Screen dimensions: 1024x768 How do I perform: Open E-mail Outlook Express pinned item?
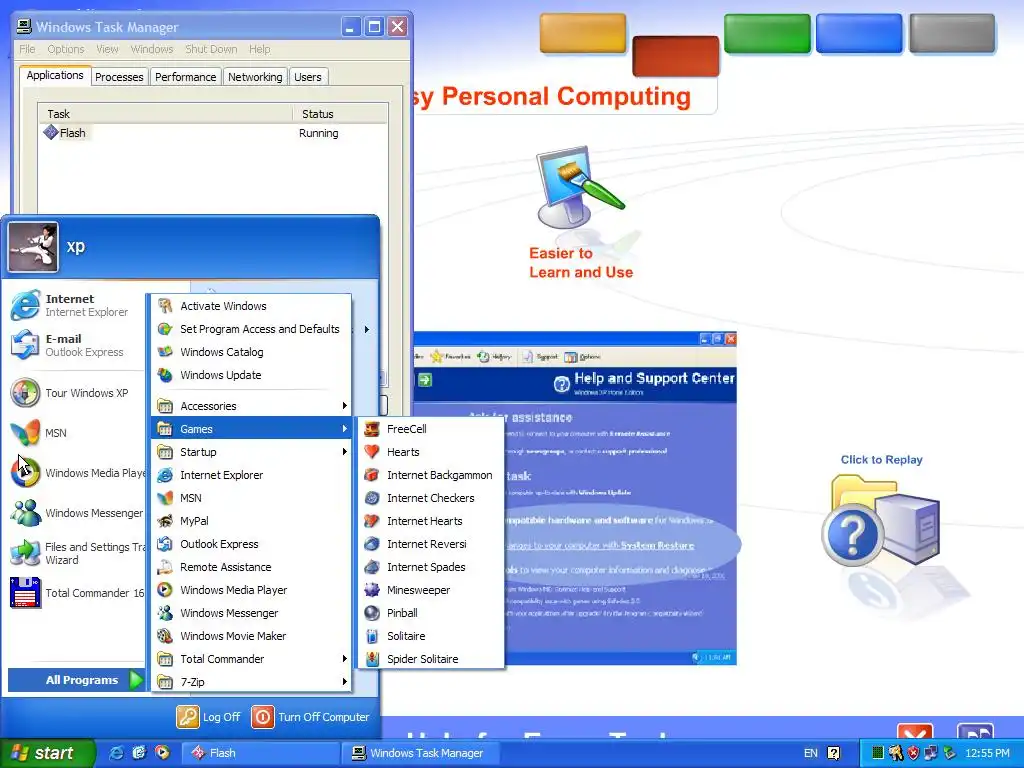coord(76,345)
